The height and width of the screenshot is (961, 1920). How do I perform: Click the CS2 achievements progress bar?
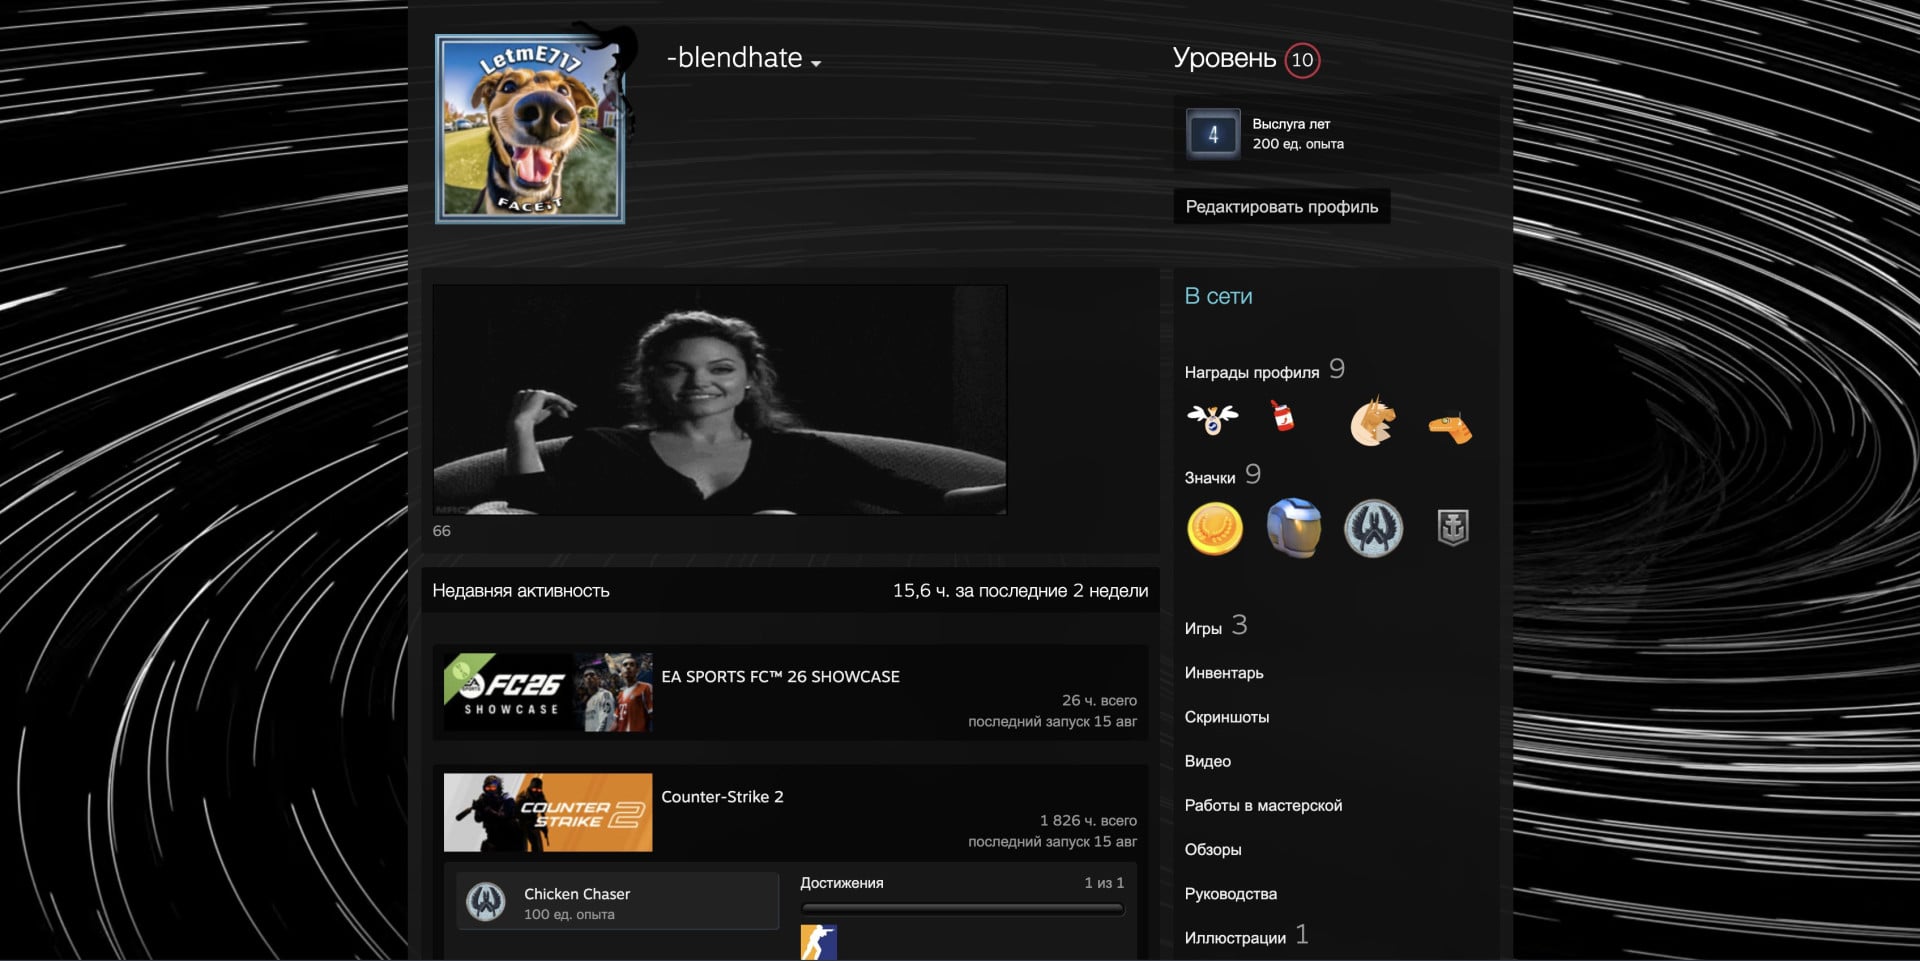pyautogui.click(x=962, y=909)
